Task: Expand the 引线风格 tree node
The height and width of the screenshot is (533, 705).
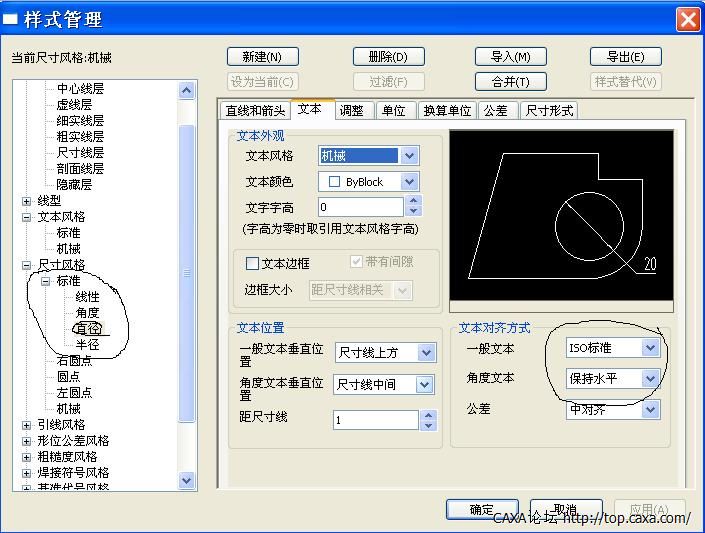Action: (x=27, y=425)
